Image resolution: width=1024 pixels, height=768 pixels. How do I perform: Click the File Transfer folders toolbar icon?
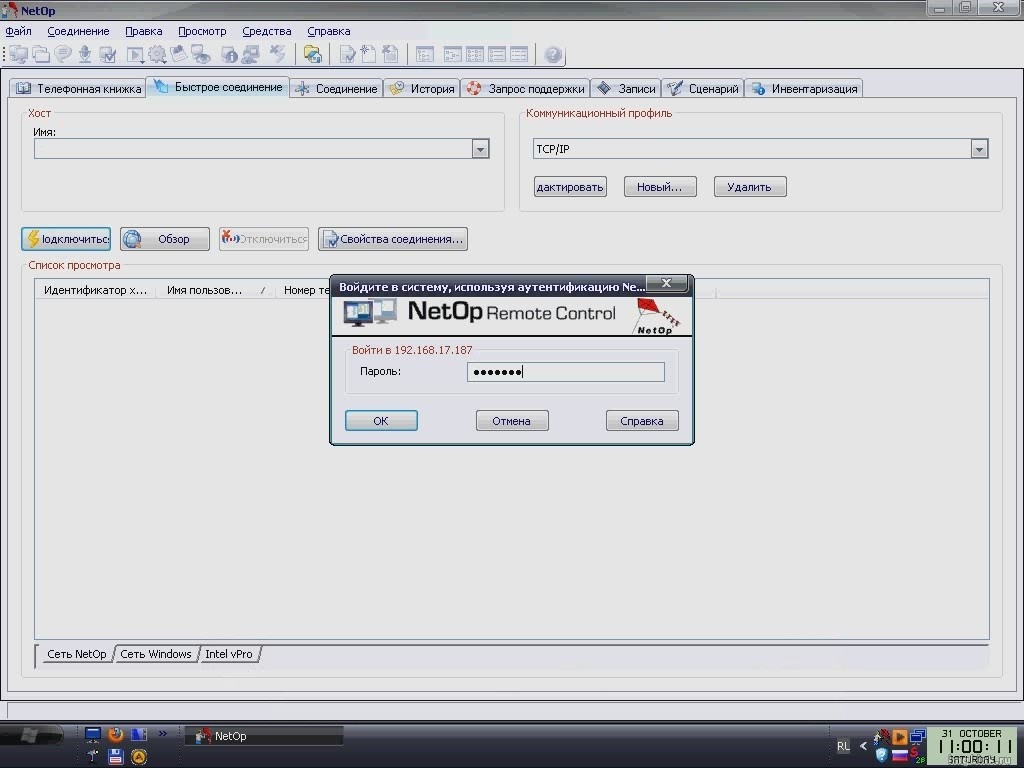coord(41,55)
